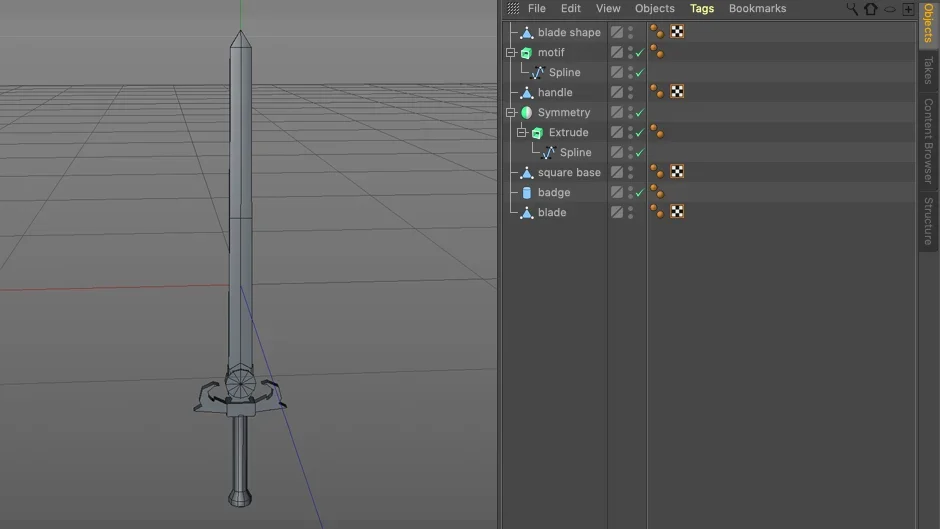Toggle enable checkmark for Extrude's Spline
Screen dimensions: 940x529
click(x=640, y=152)
